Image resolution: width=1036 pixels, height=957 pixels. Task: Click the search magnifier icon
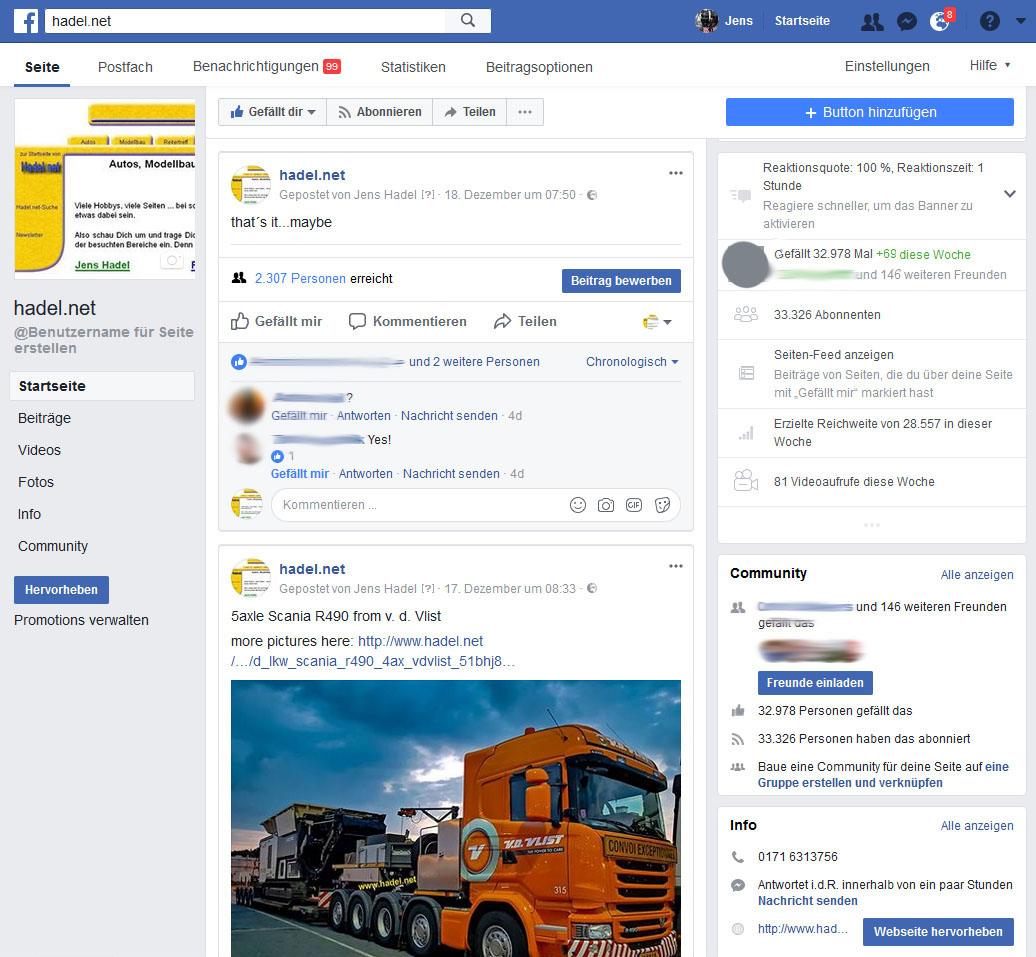point(468,20)
